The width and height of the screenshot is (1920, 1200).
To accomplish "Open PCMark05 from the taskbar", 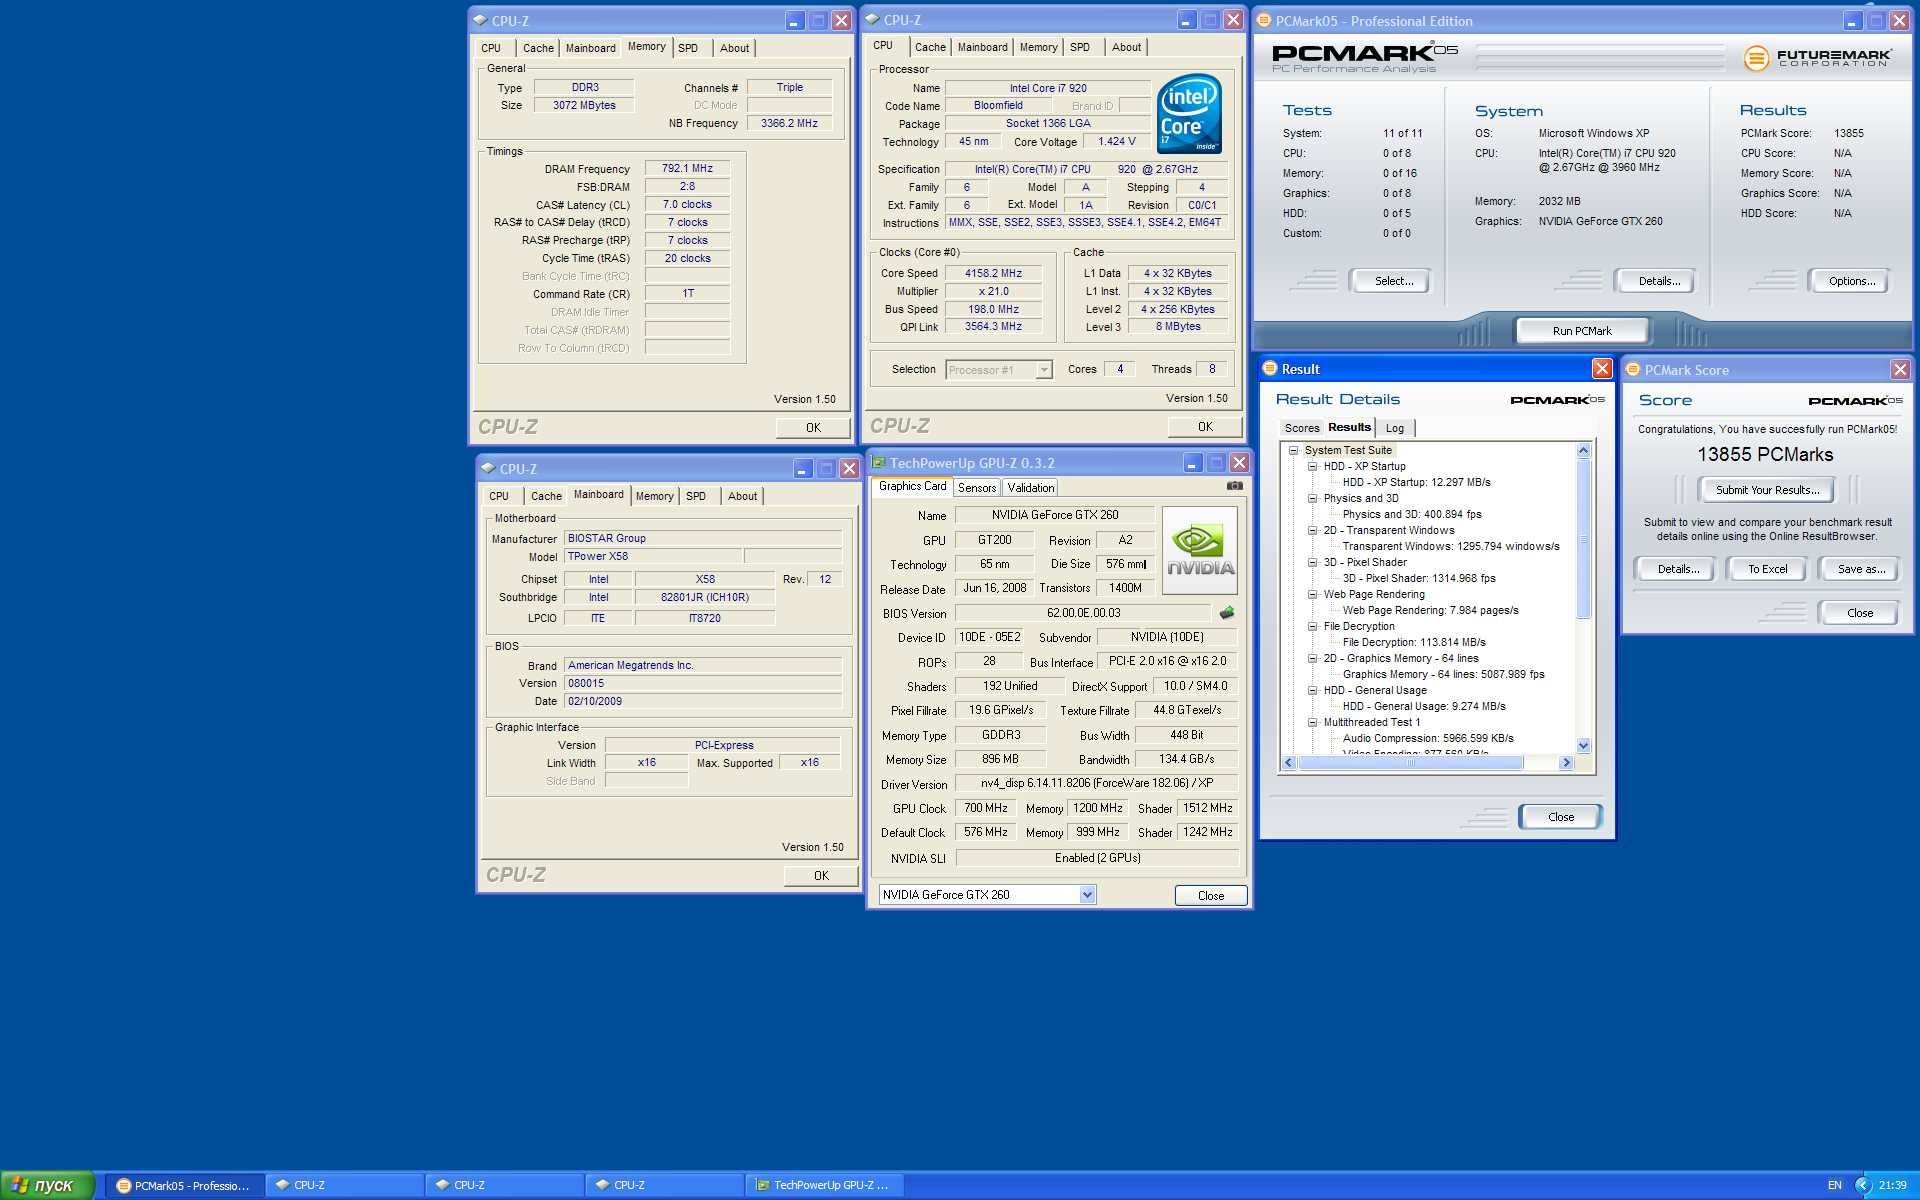I will coord(185,1185).
